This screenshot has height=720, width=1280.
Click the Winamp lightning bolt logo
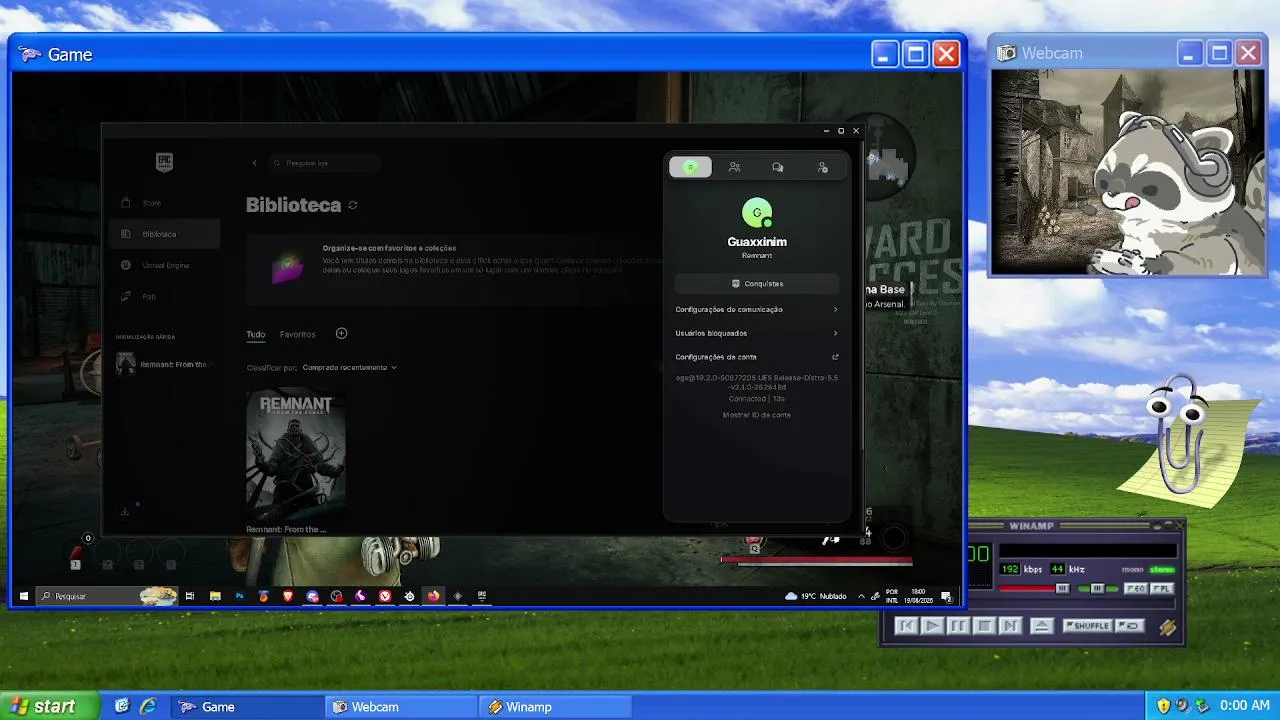(x=1167, y=627)
